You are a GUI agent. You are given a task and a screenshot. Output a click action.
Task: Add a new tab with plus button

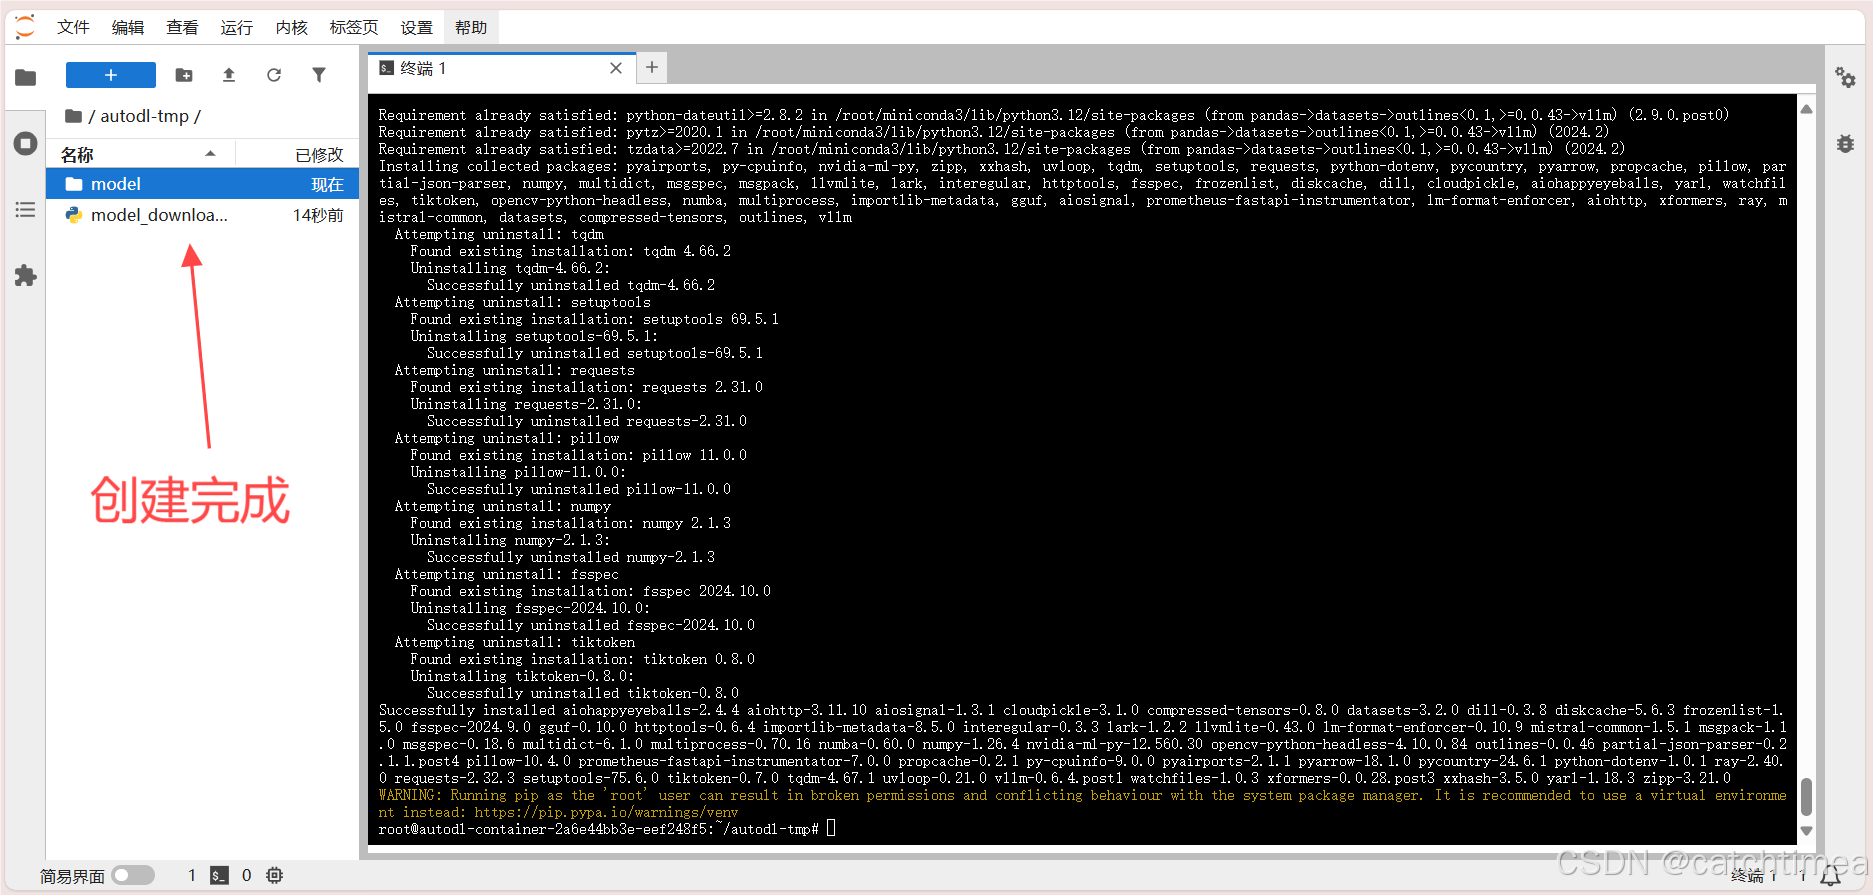pos(652,67)
